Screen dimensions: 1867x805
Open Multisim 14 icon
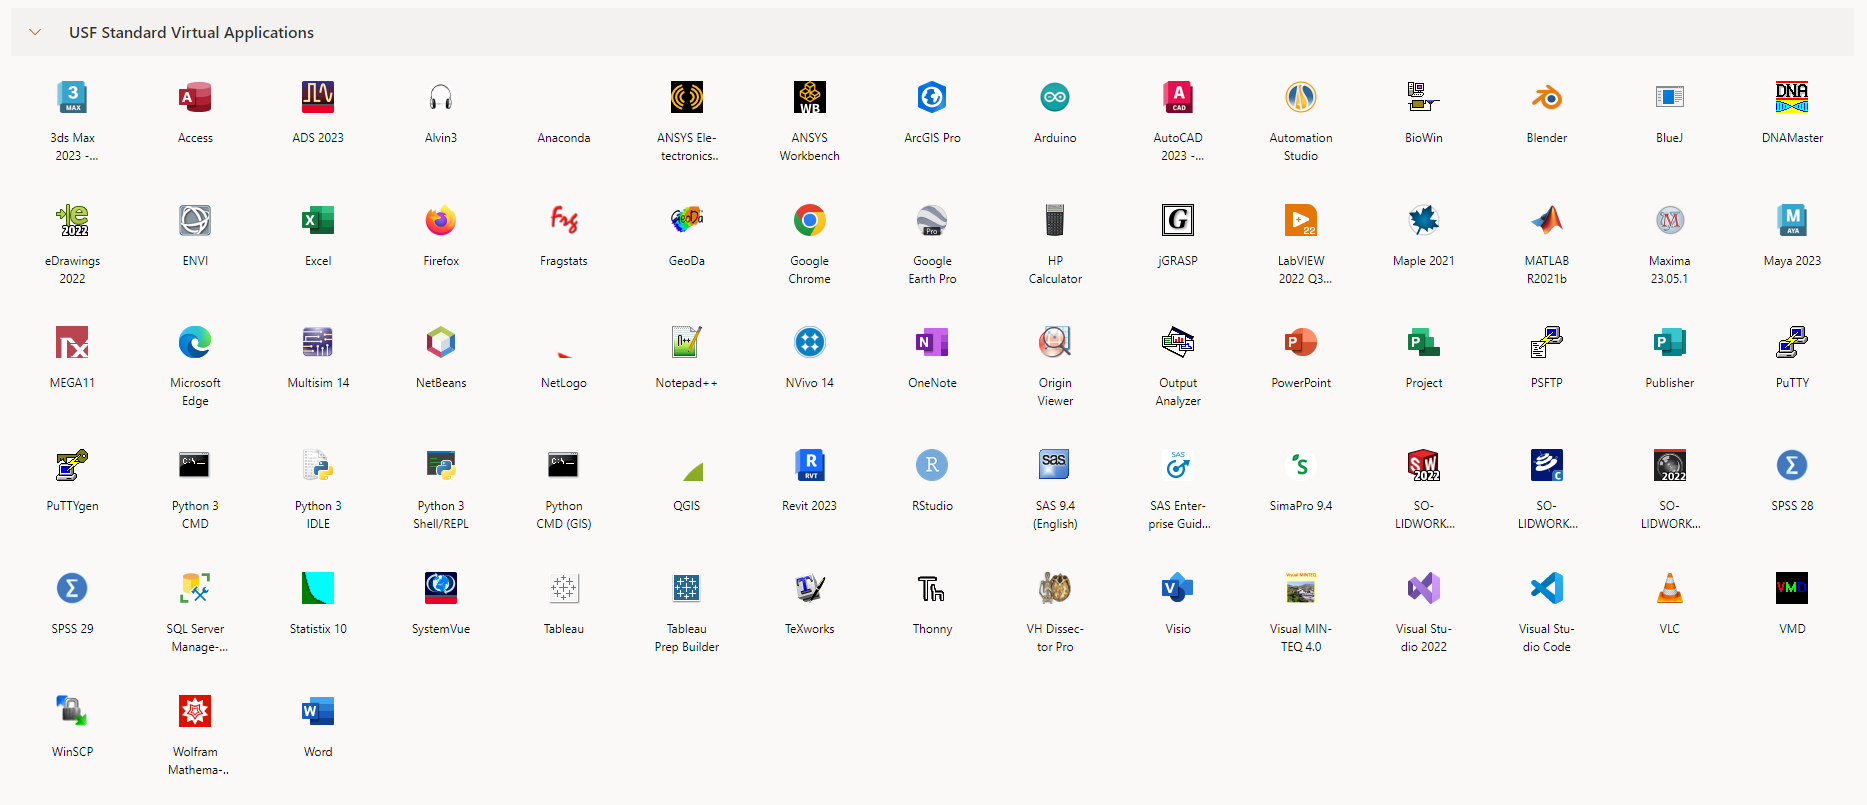pyautogui.click(x=318, y=343)
